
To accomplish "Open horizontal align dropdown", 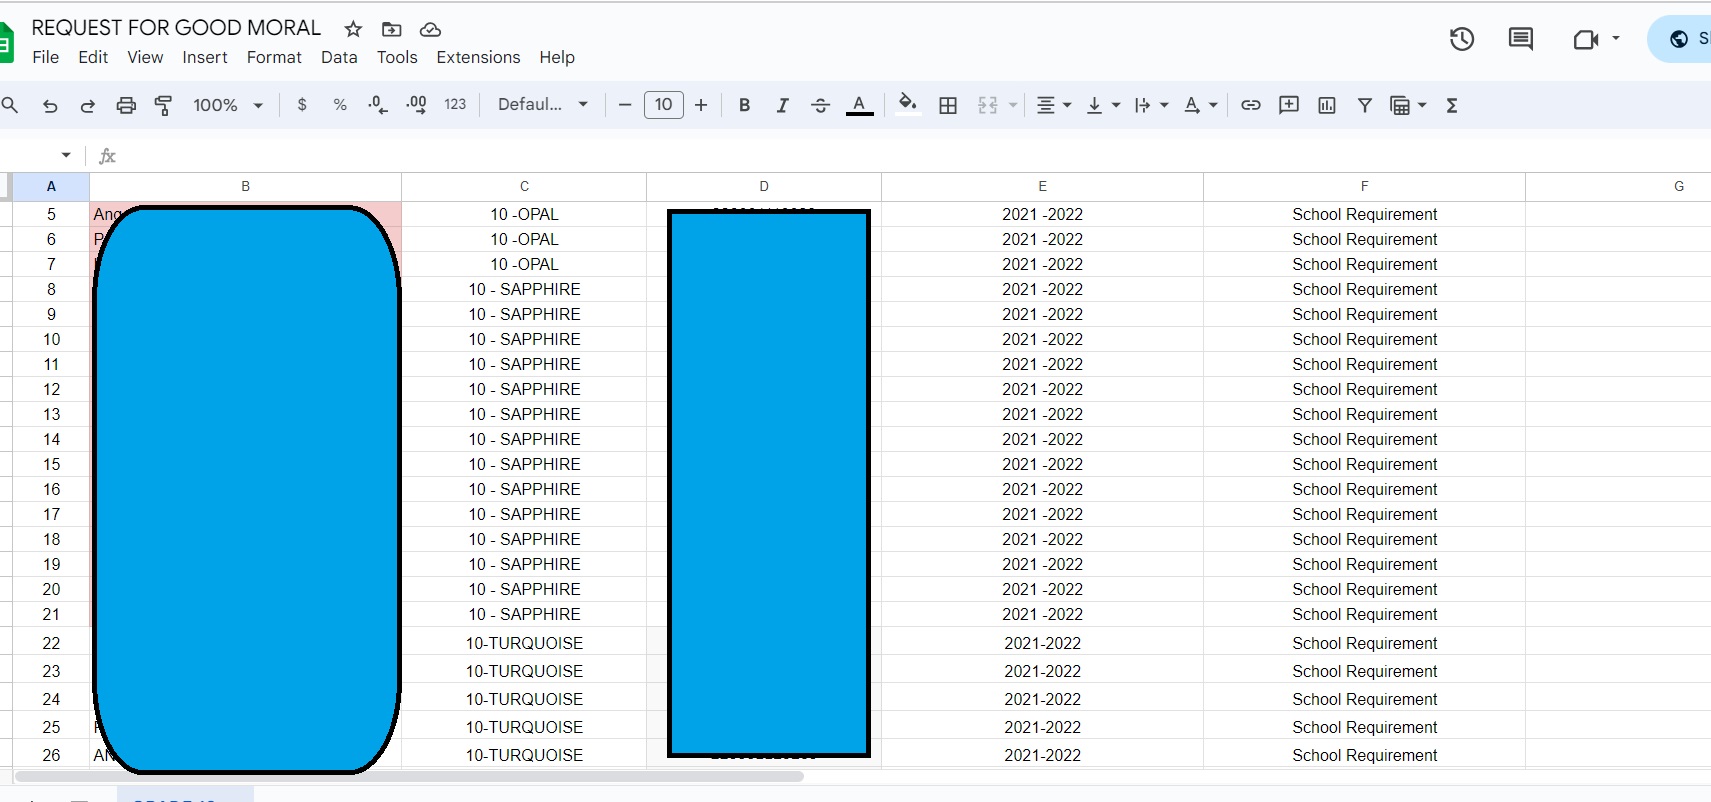I will (1054, 105).
